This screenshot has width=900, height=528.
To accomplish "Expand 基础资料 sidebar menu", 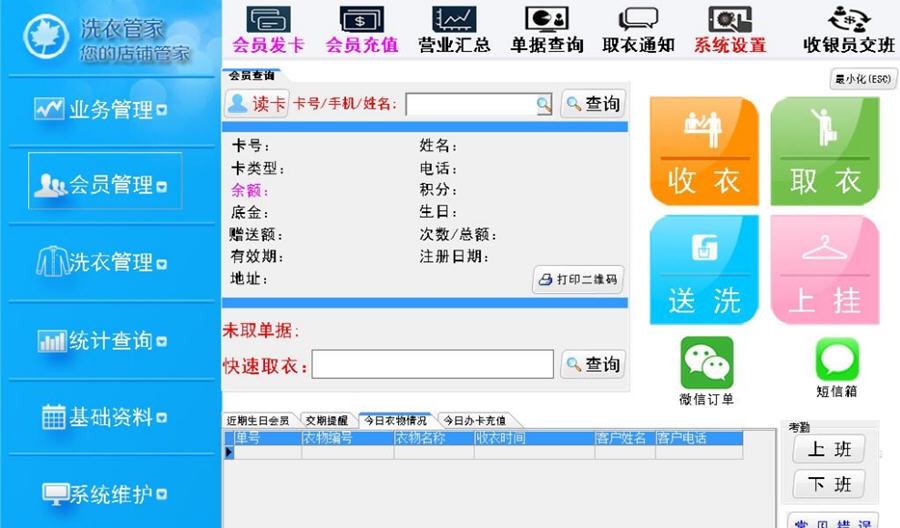I will click(x=104, y=417).
